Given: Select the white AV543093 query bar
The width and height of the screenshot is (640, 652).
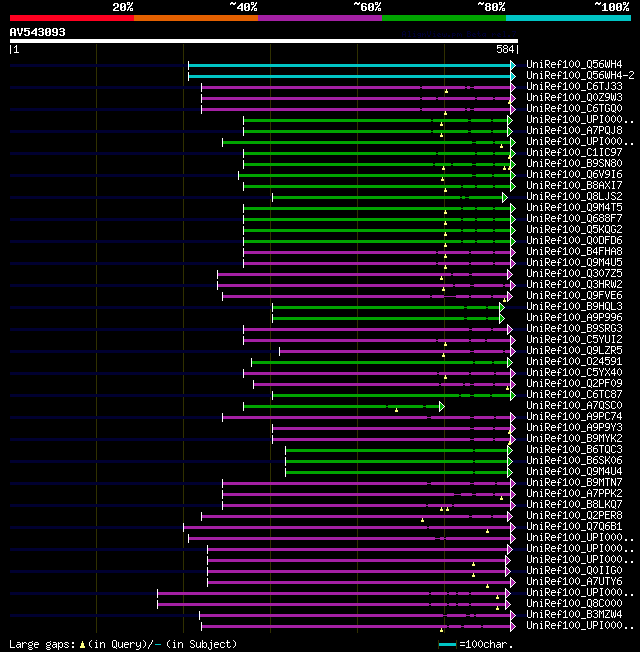Looking at the screenshot, I should [264, 41].
